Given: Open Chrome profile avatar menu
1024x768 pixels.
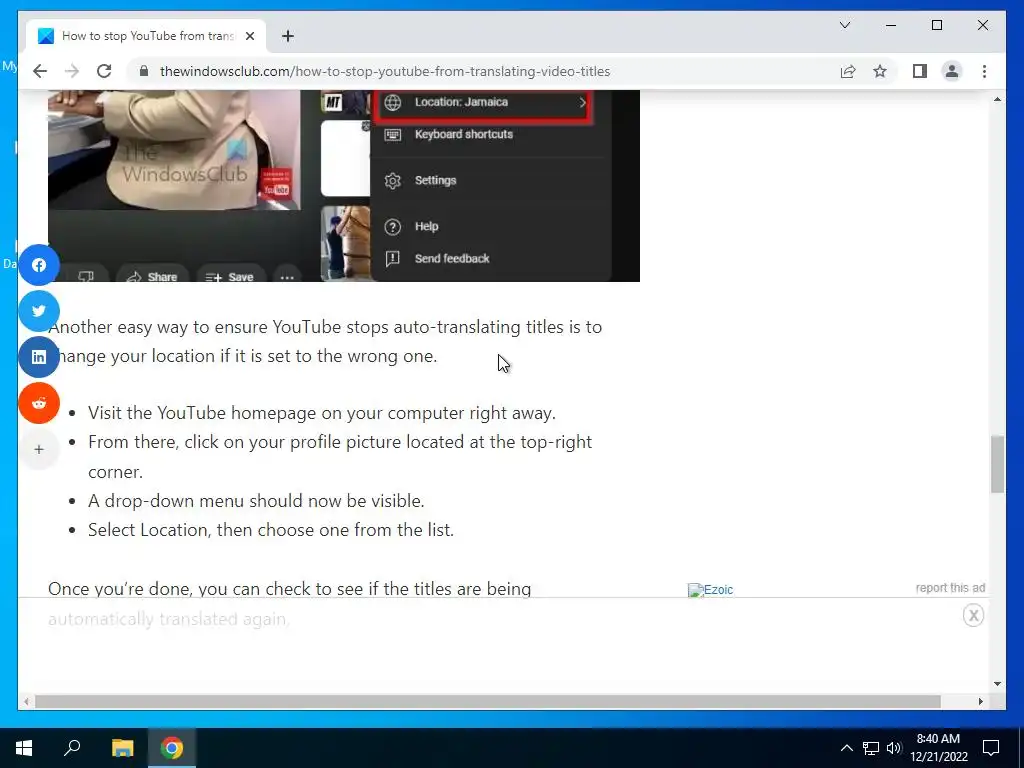Looking at the screenshot, I should tap(952, 71).
